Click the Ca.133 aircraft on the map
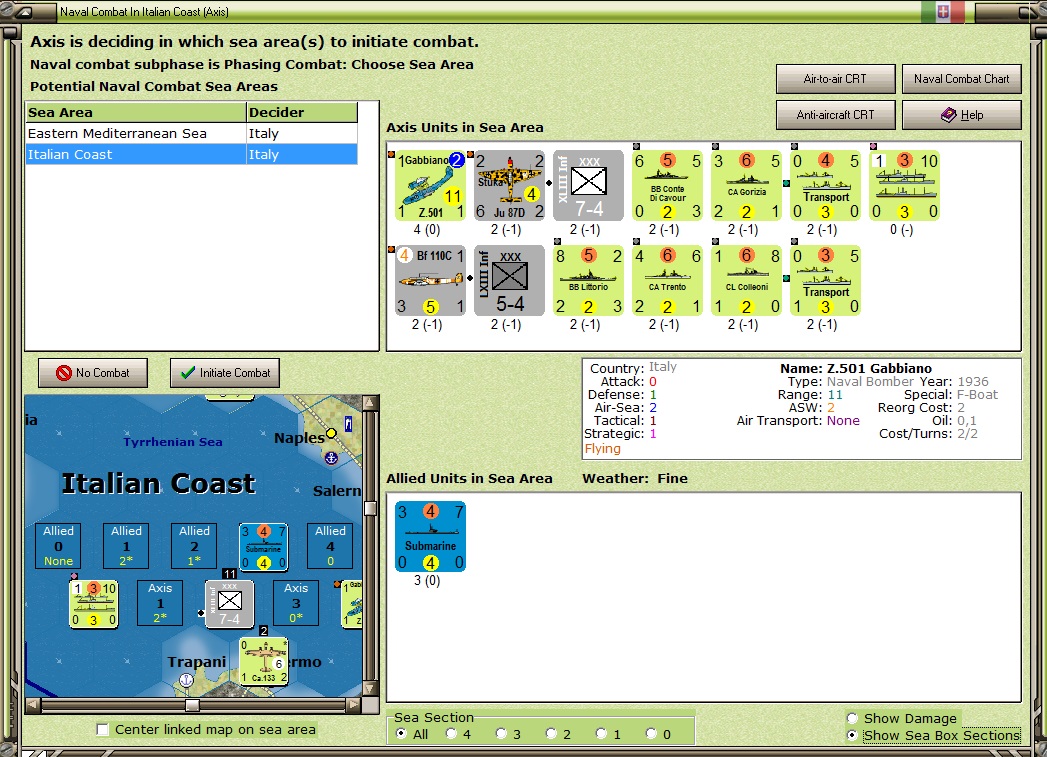1047x757 pixels. 264,661
